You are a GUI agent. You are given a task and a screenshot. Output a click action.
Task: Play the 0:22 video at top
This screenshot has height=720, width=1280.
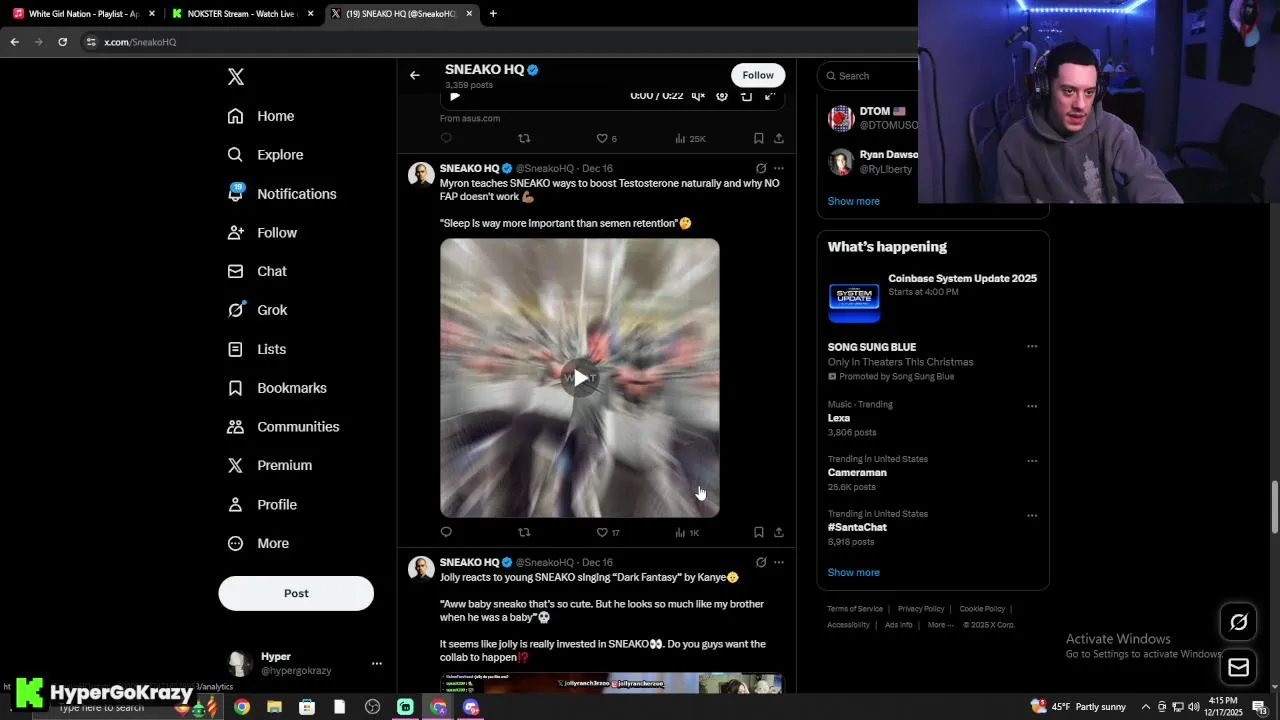pos(454,96)
